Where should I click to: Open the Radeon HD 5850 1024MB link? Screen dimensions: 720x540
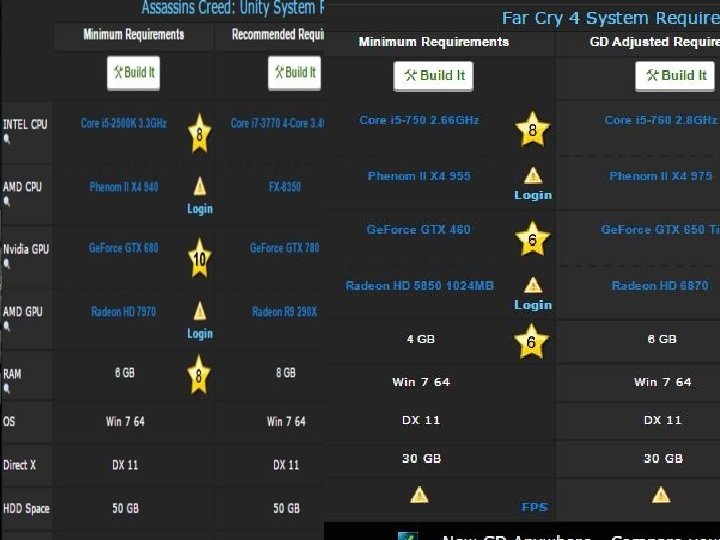tap(420, 286)
